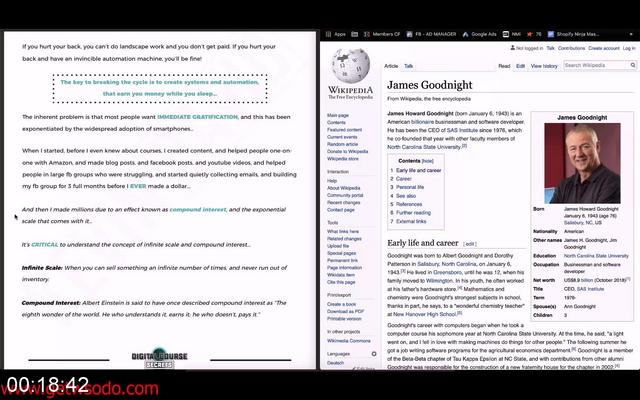Image resolution: width=640 pixels, height=400 pixels.
Task: Open the starred 76 bookmark
Action: coord(534,34)
